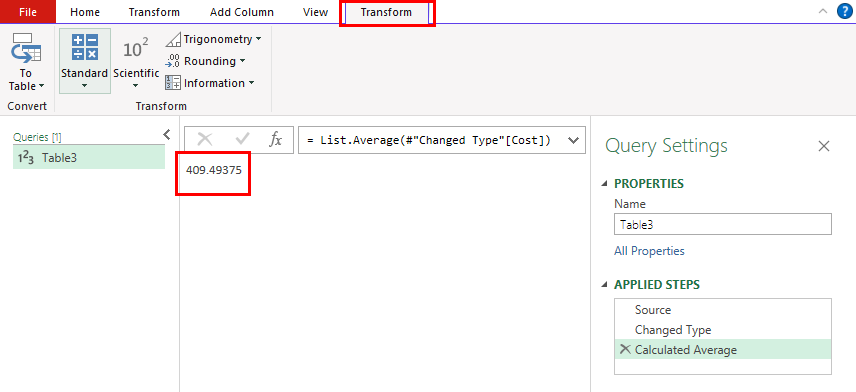Screen dimensions: 856x392
Task: Click the dropdown arrow under Scientific
Action: [136, 86]
